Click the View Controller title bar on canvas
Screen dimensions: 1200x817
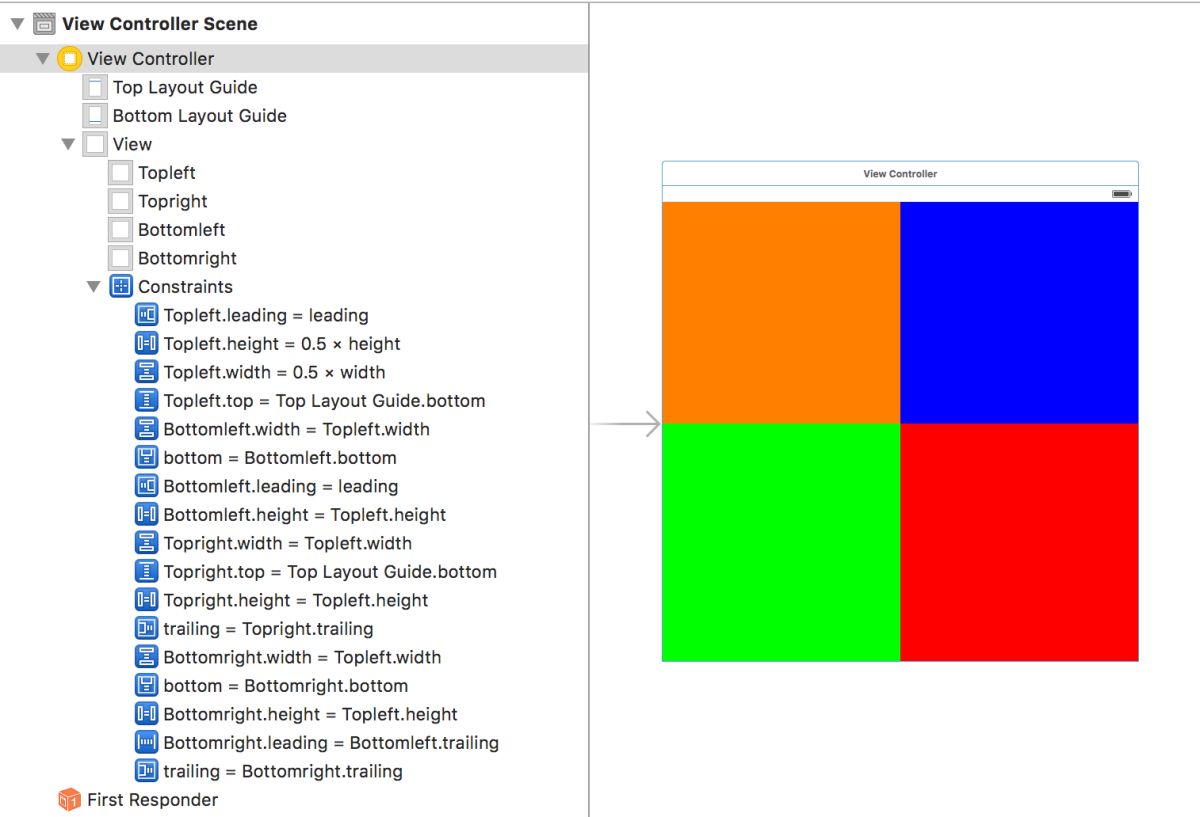(900, 173)
